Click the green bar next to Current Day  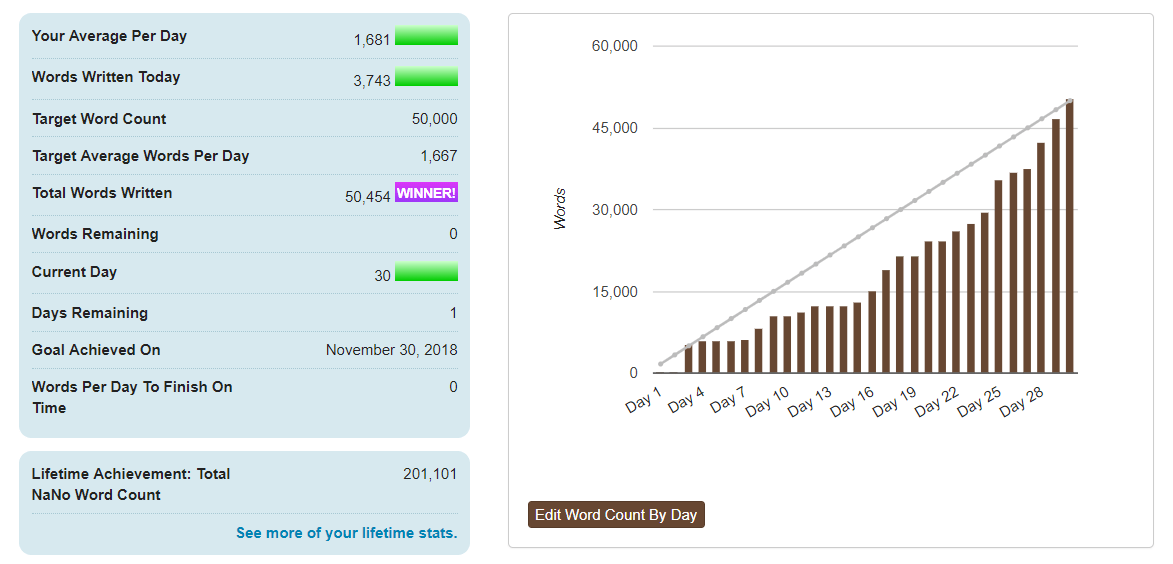[426, 272]
